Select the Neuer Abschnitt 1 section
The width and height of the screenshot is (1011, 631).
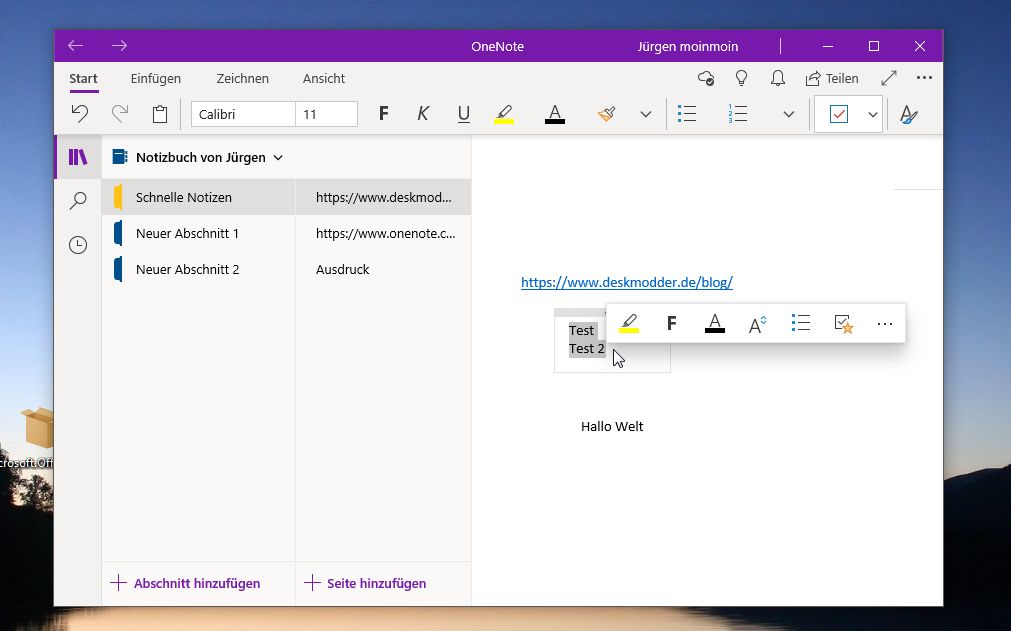[x=198, y=233]
